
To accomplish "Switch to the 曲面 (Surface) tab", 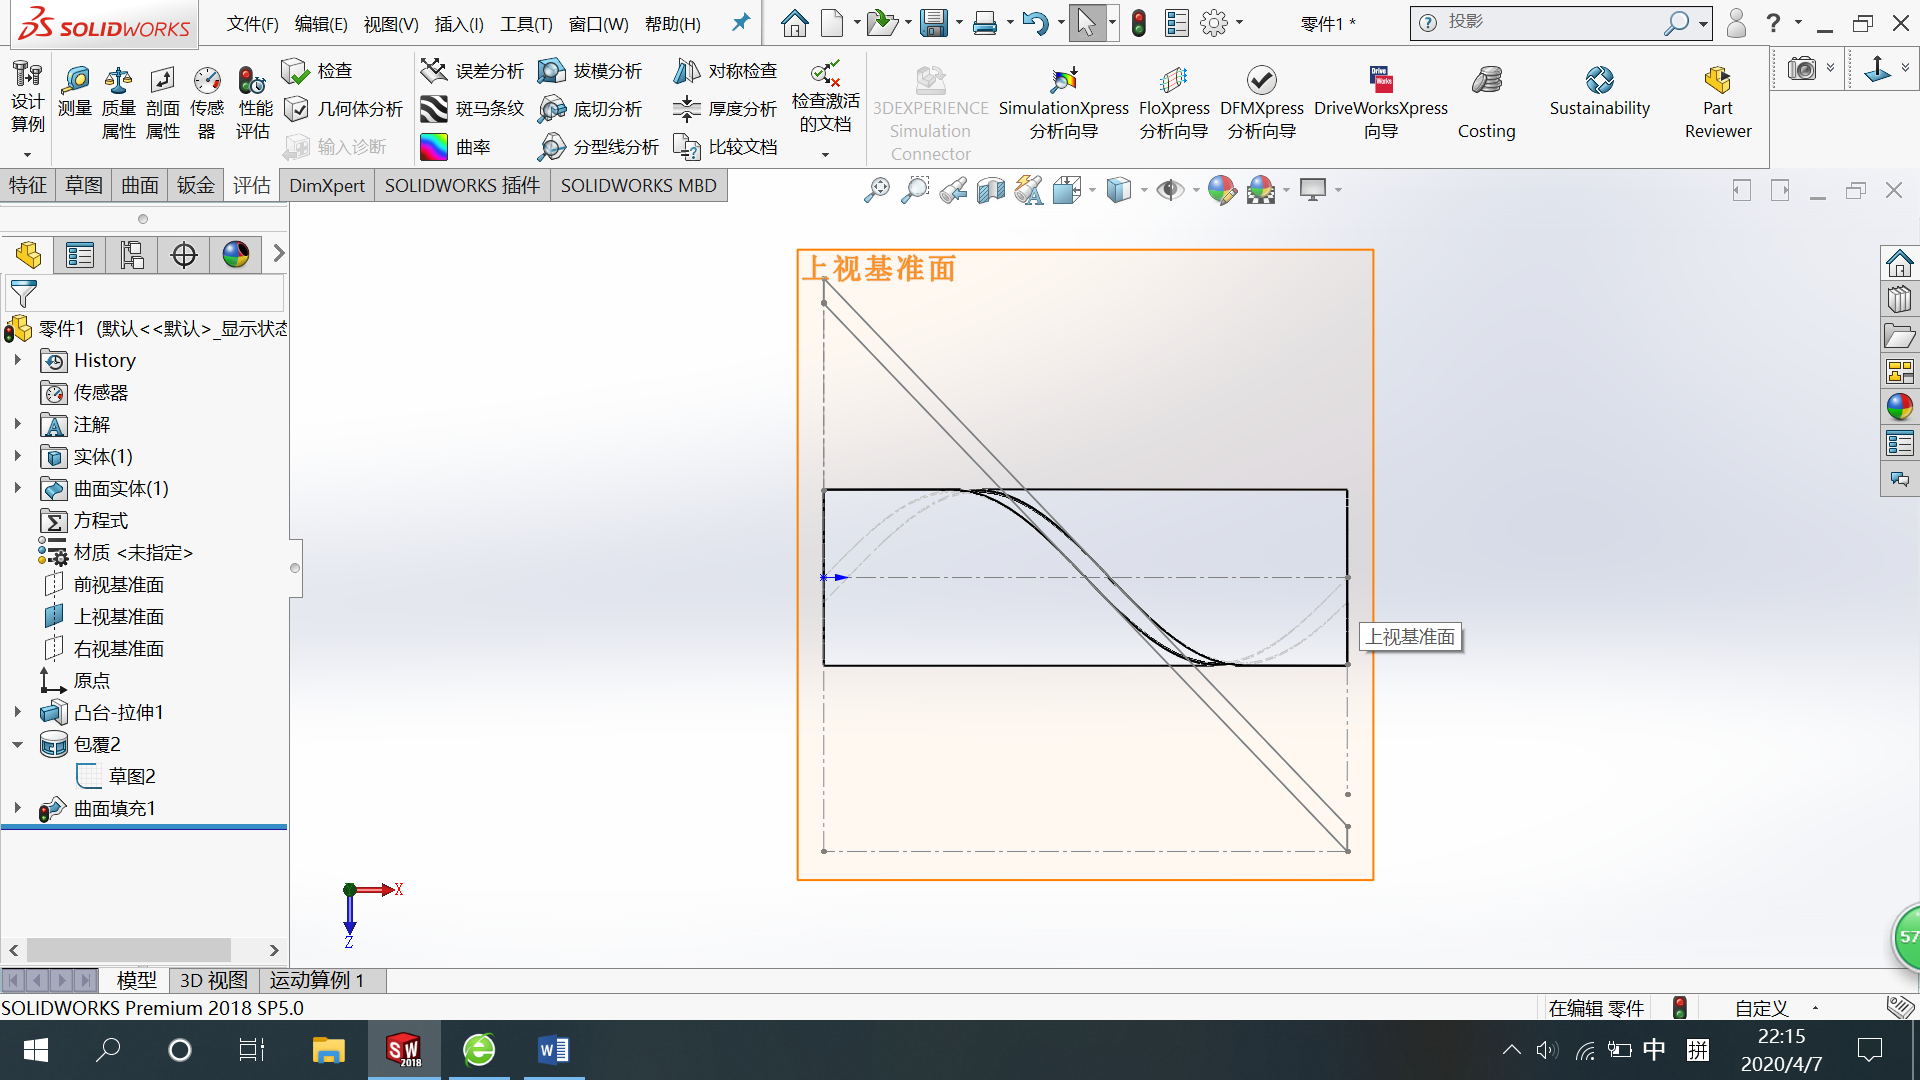I will [140, 185].
